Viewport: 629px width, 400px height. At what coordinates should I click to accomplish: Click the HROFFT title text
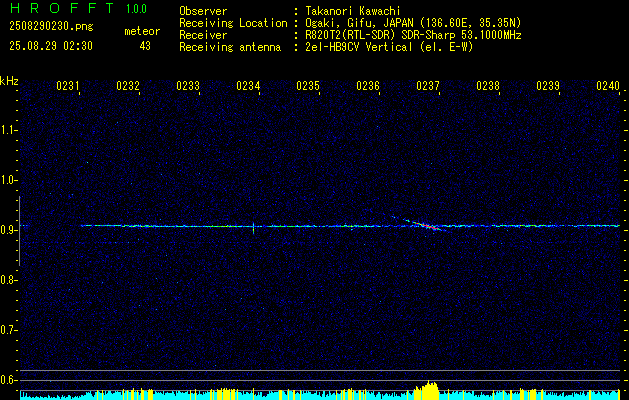[61, 8]
